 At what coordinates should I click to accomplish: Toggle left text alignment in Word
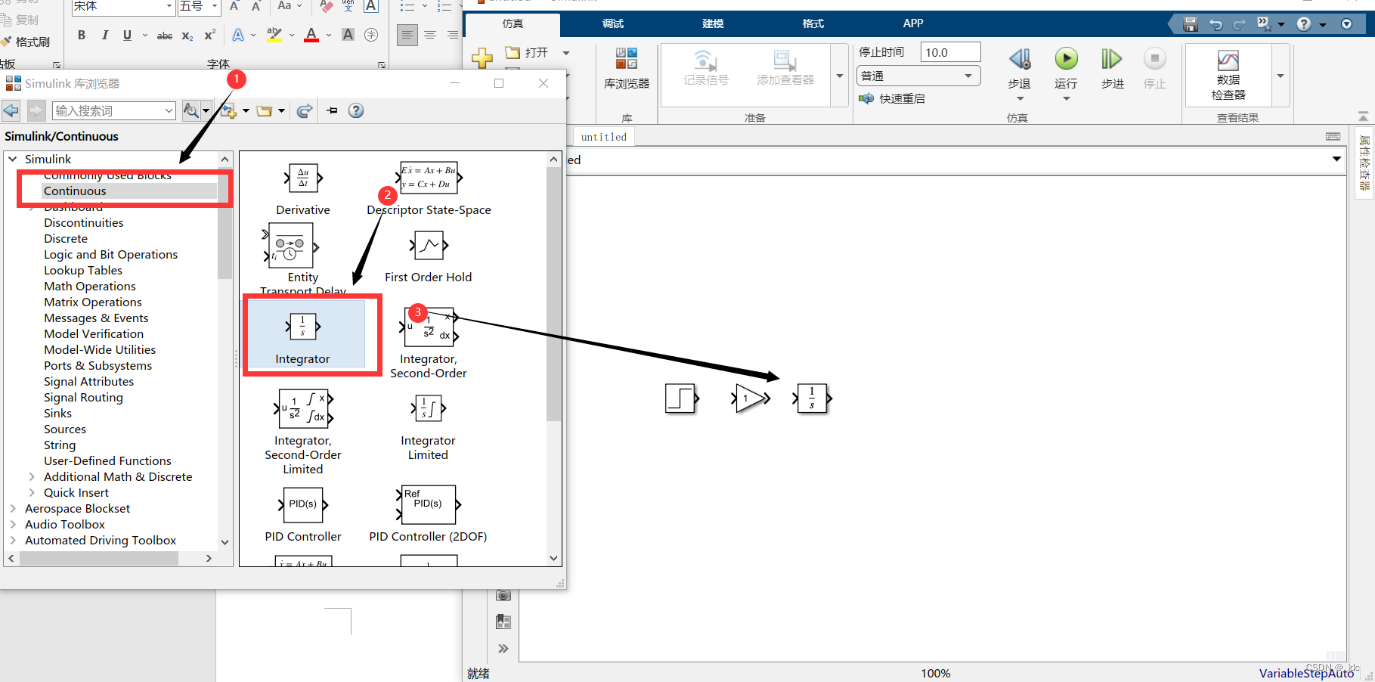tap(407, 35)
